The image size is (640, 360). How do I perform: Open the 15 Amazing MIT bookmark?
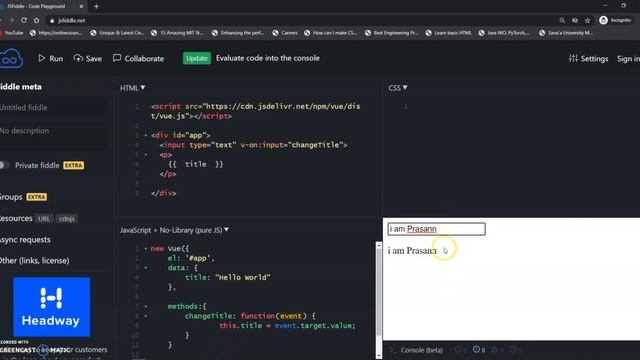point(178,33)
